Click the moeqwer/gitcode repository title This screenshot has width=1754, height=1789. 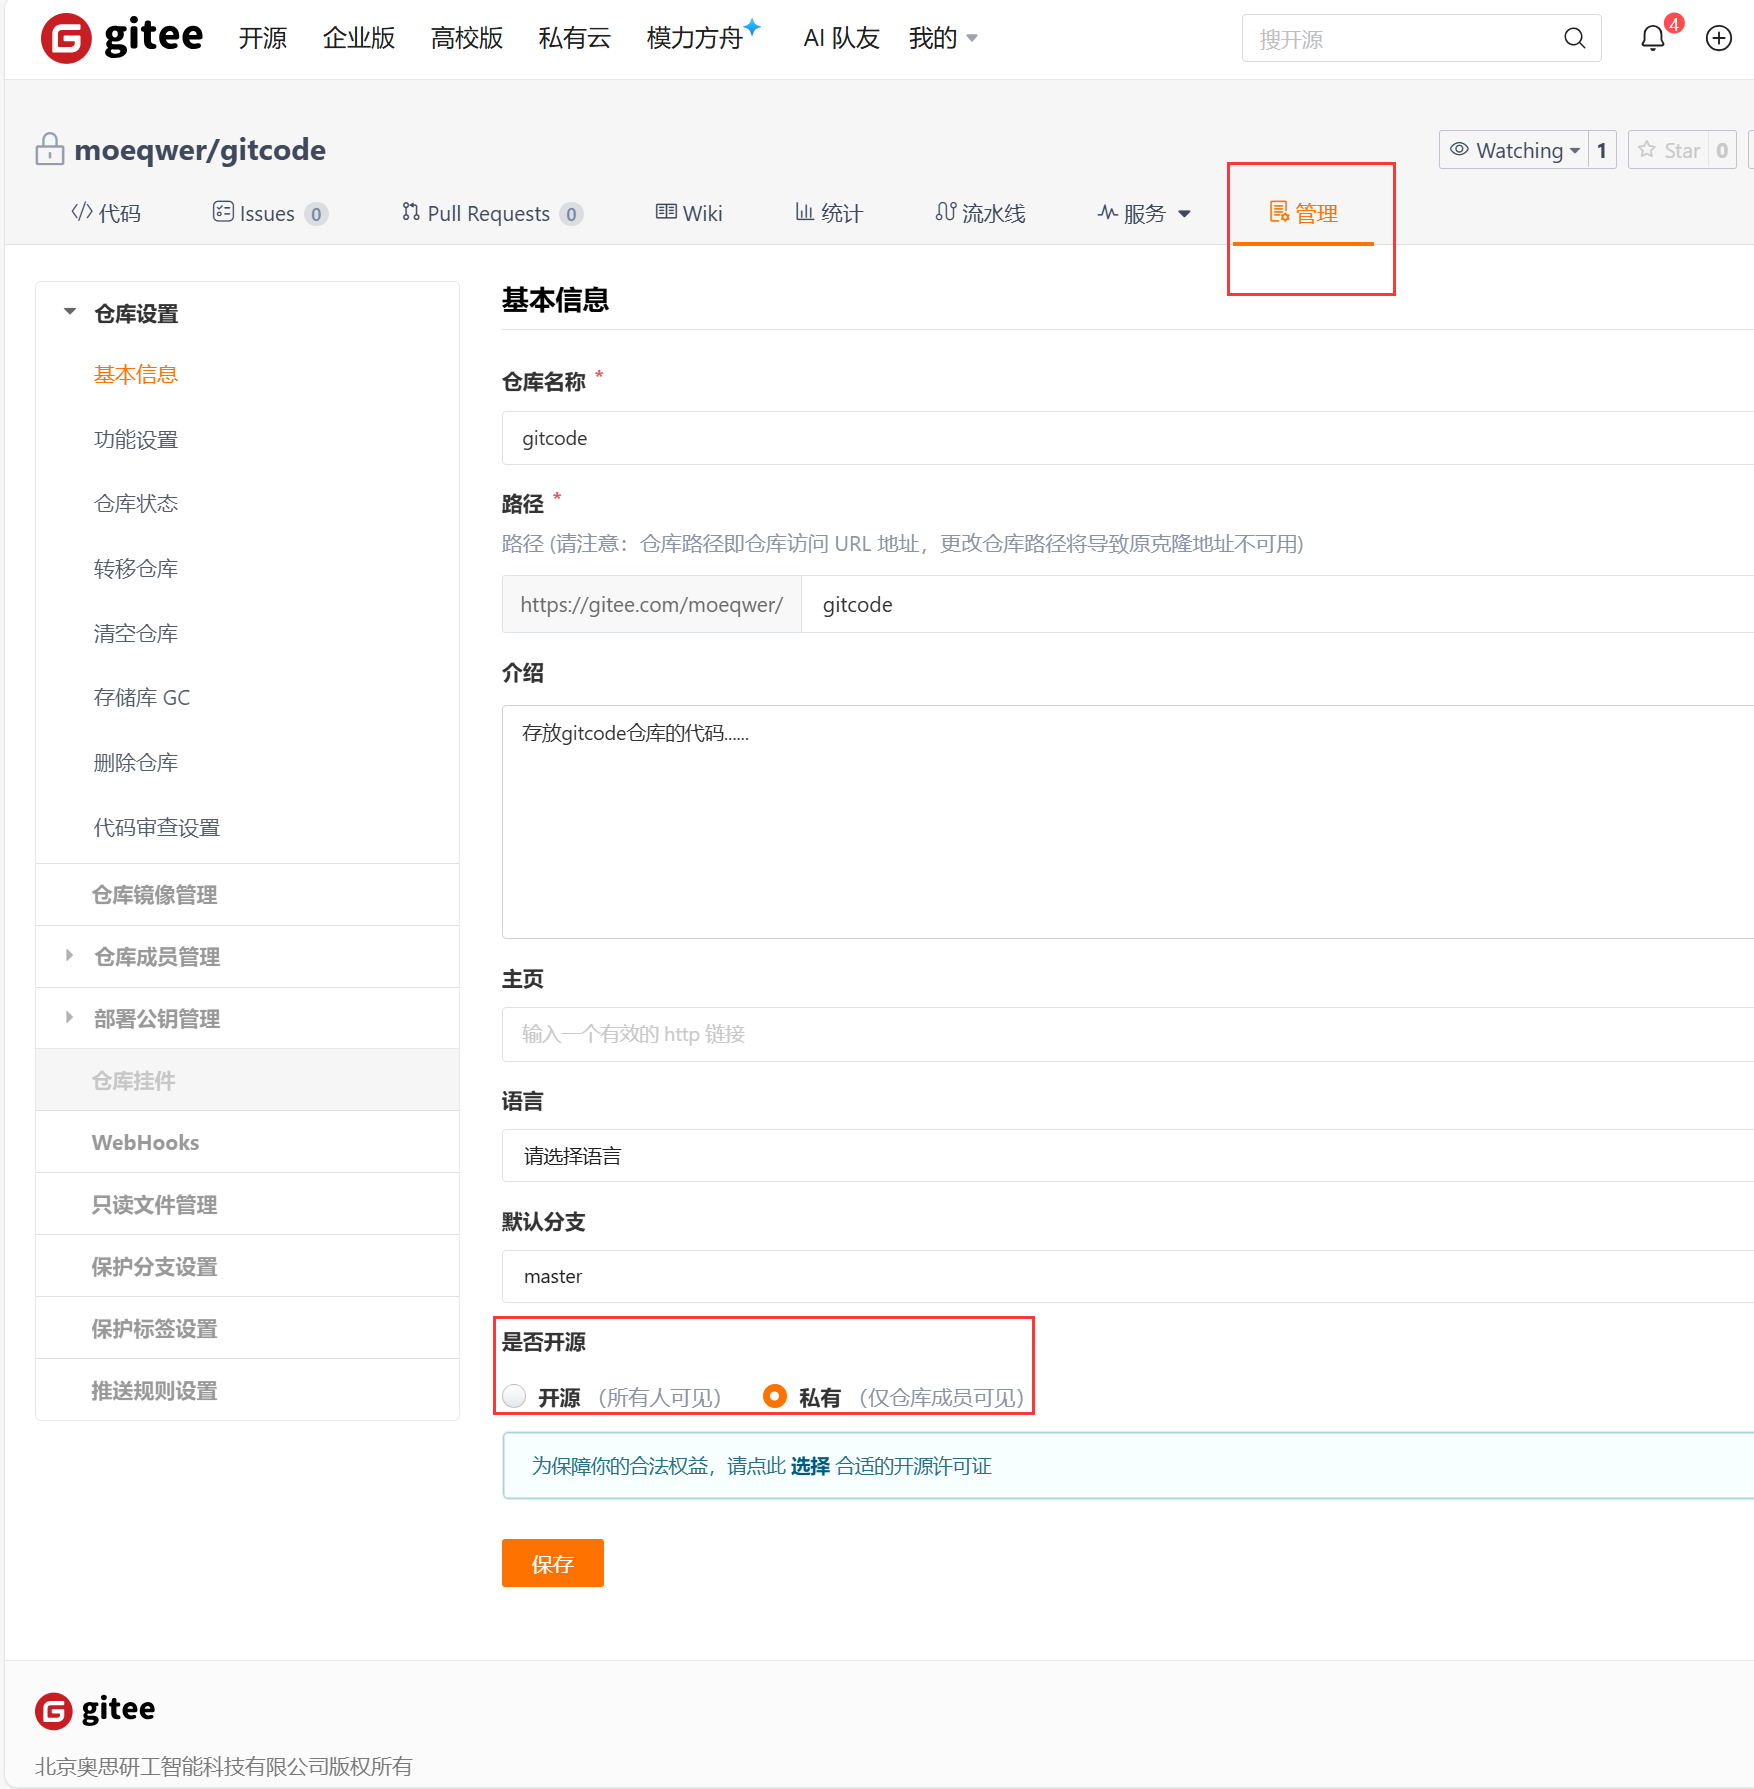pyautogui.click(x=200, y=150)
